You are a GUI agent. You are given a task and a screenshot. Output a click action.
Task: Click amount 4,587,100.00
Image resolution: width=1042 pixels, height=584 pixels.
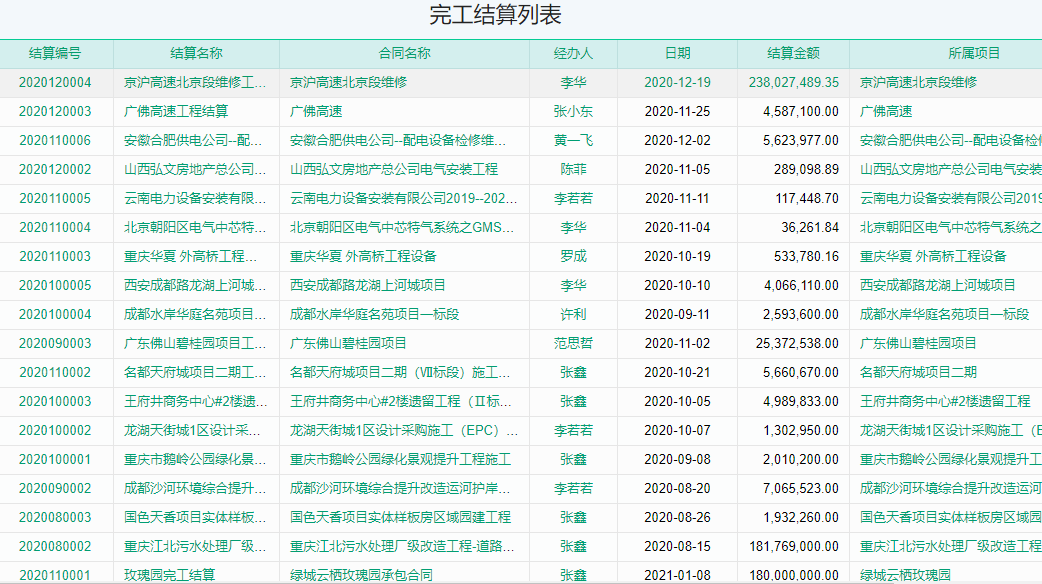[801, 112]
